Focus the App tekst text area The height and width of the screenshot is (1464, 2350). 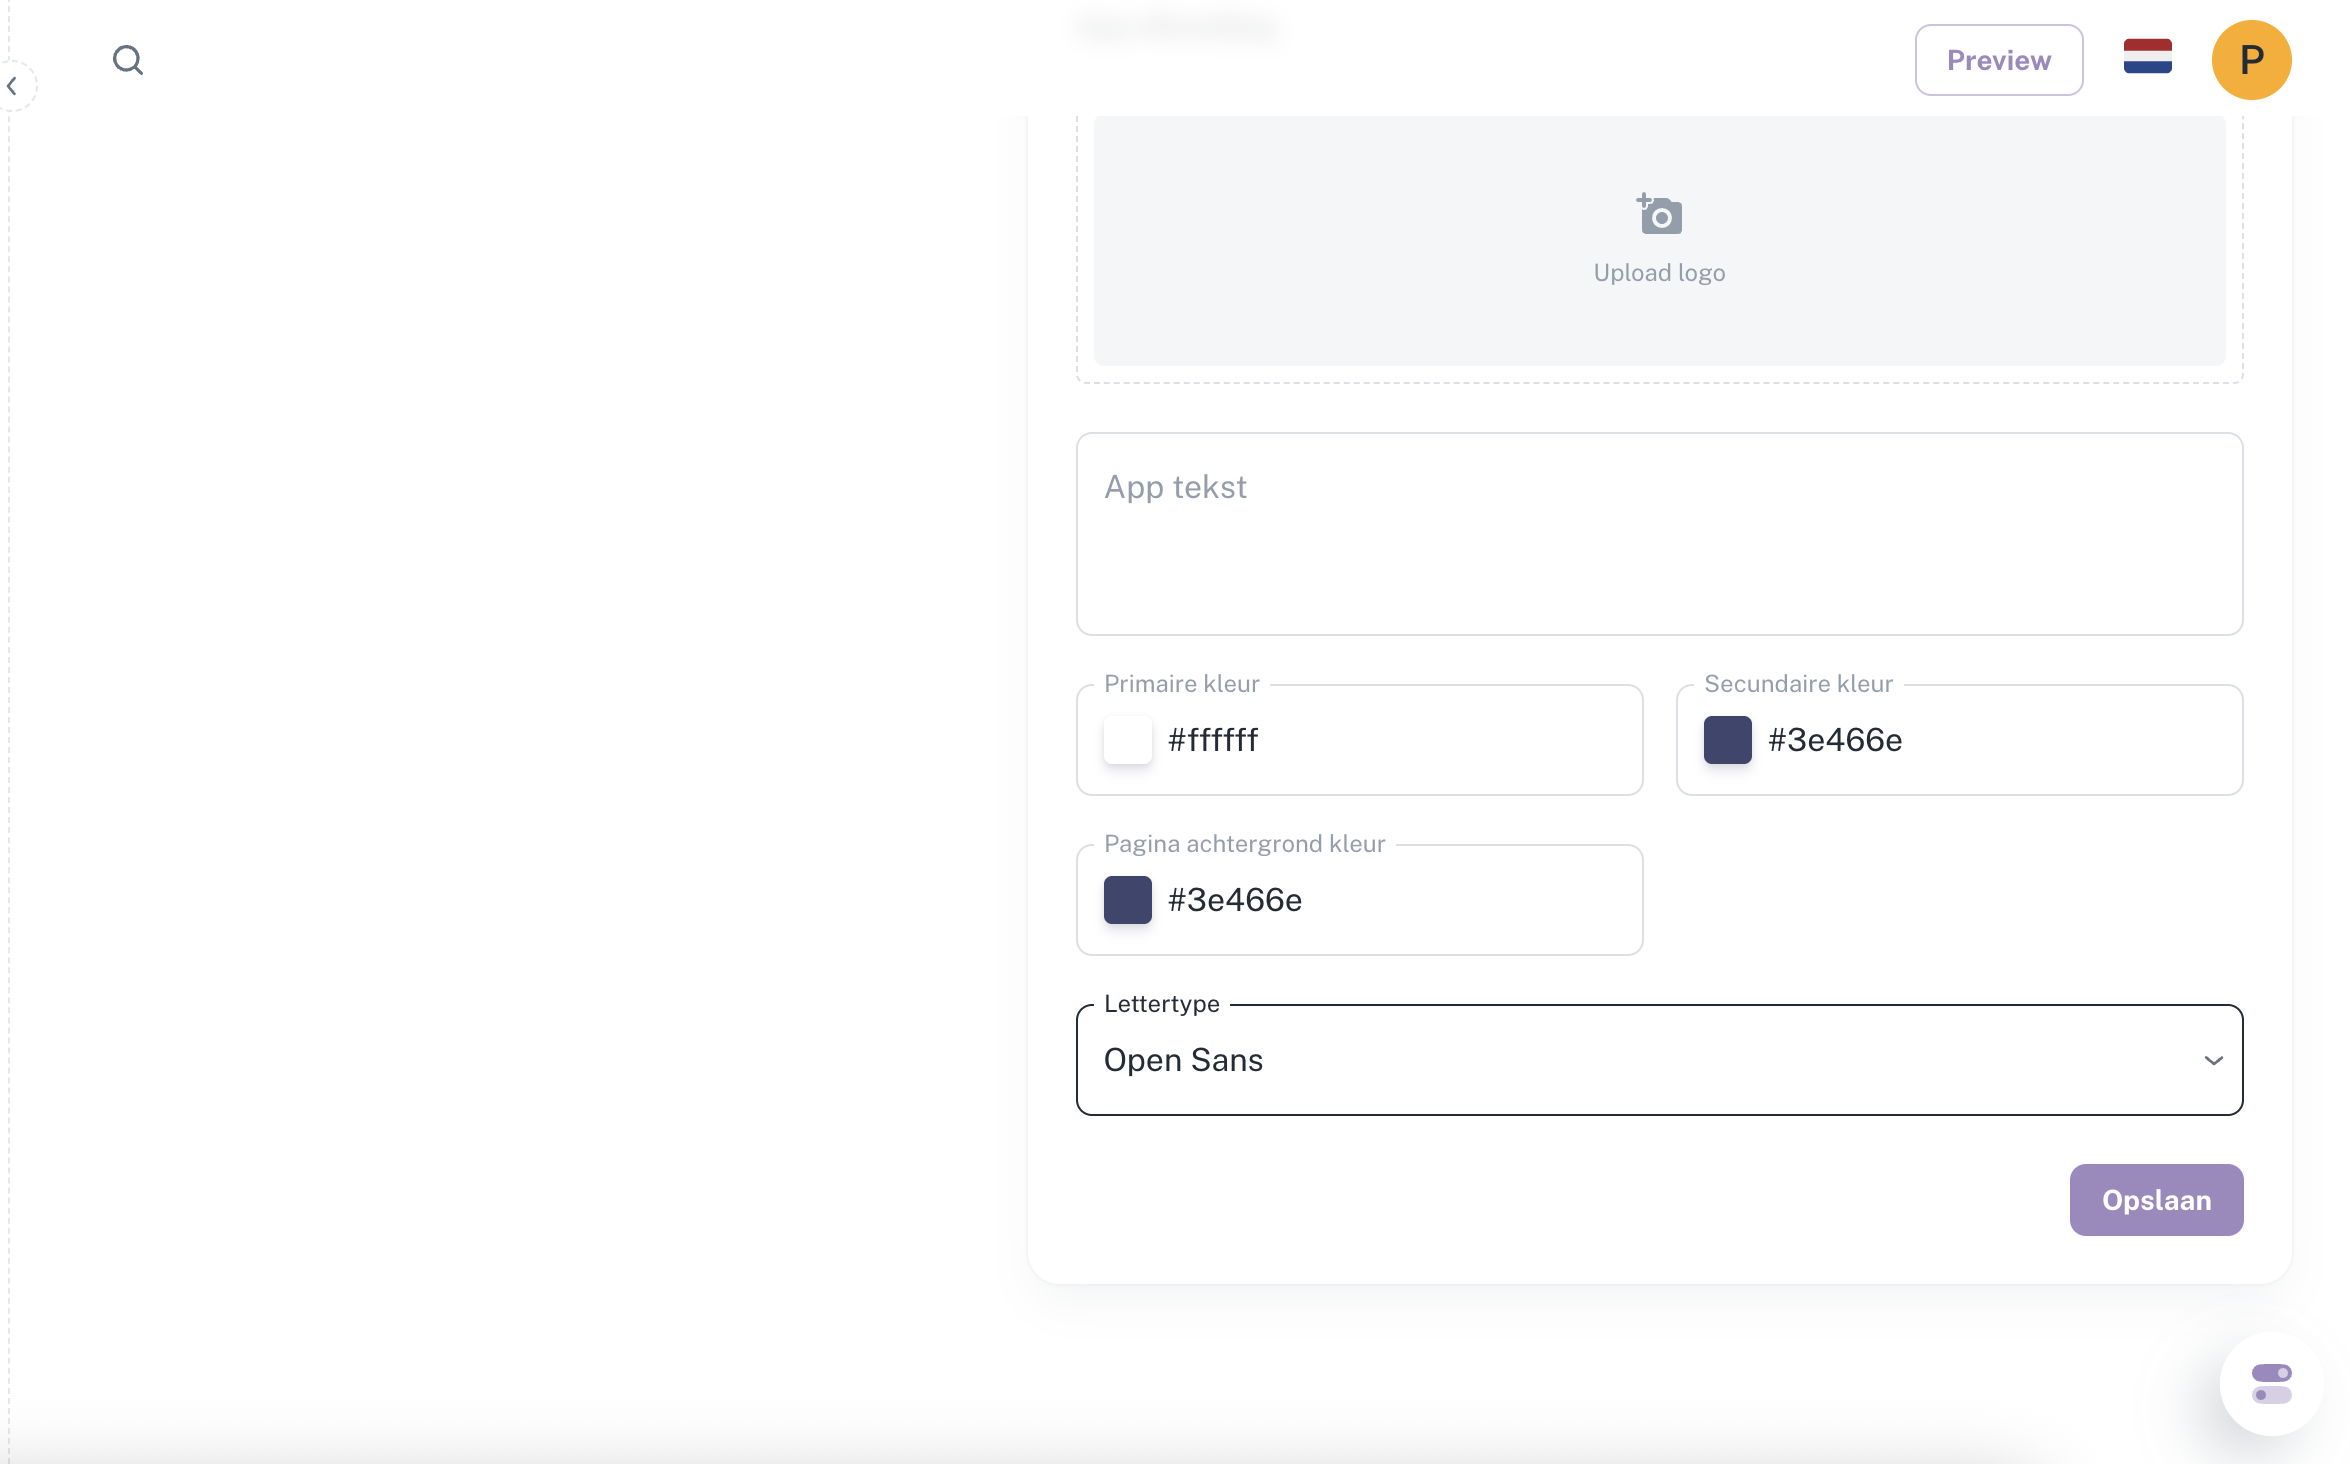[x=1659, y=534]
